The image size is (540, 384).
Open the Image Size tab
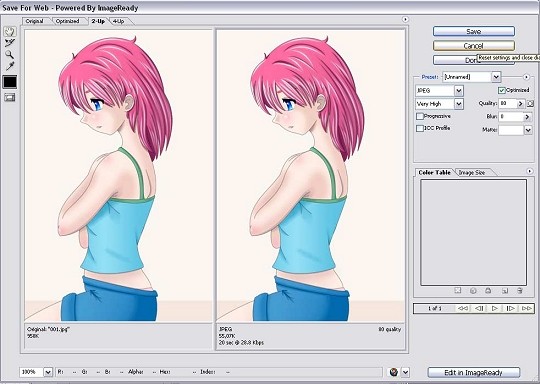tap(472, 173)
